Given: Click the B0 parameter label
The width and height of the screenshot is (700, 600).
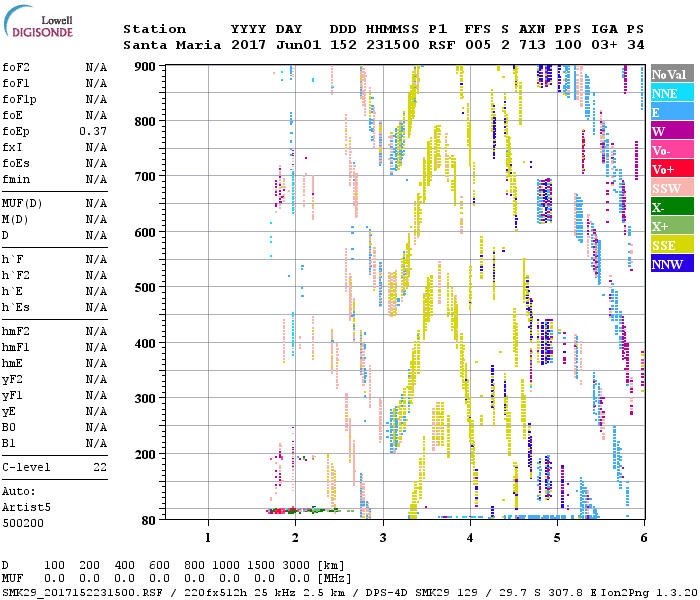Looking at the screenshot, I should [x=9, y=427].
